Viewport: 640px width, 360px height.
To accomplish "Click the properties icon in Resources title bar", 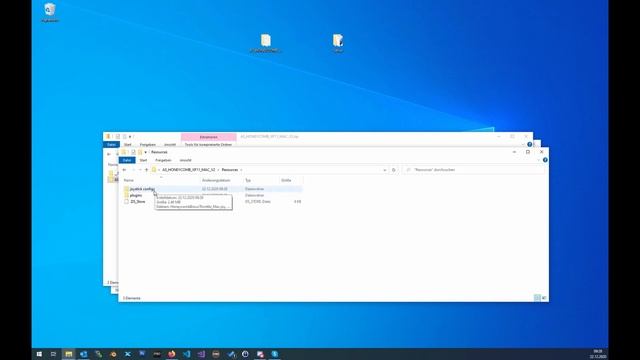I will [x=133, y=152].
